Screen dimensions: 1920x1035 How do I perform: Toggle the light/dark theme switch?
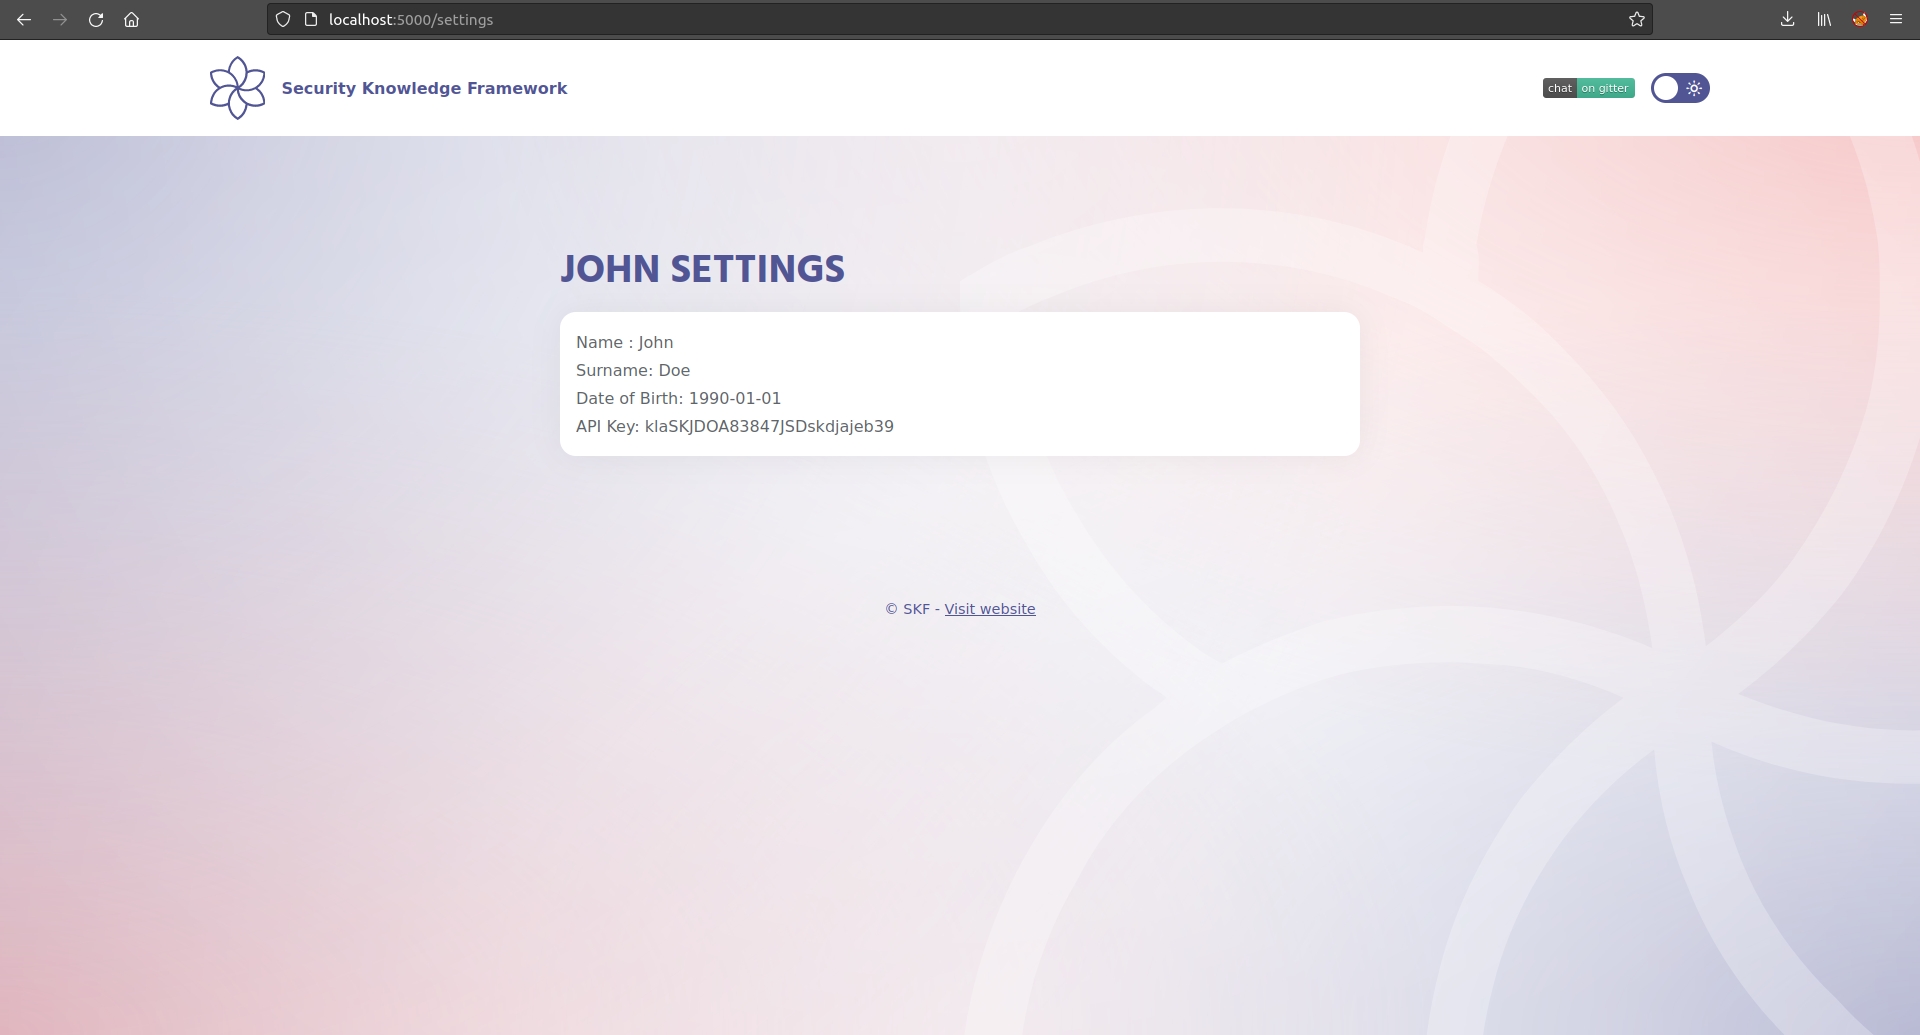(x=1680, y=88)
